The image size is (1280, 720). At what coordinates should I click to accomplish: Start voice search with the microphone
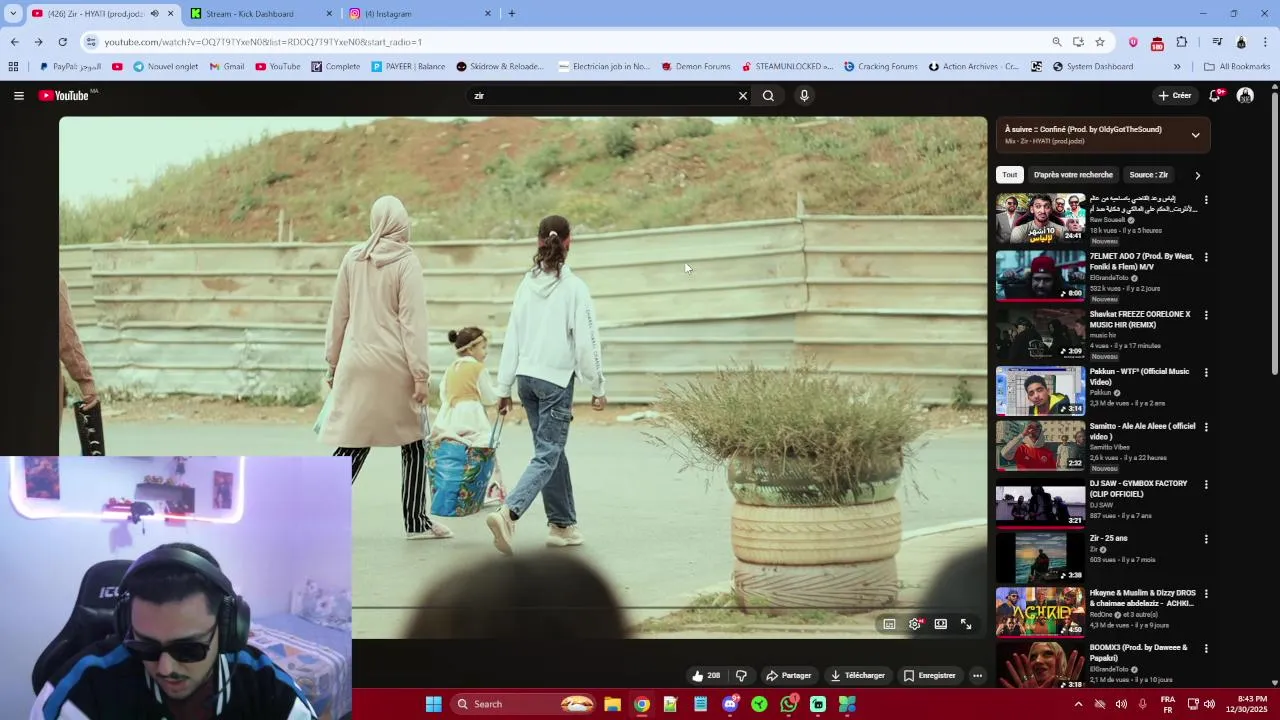804,96
